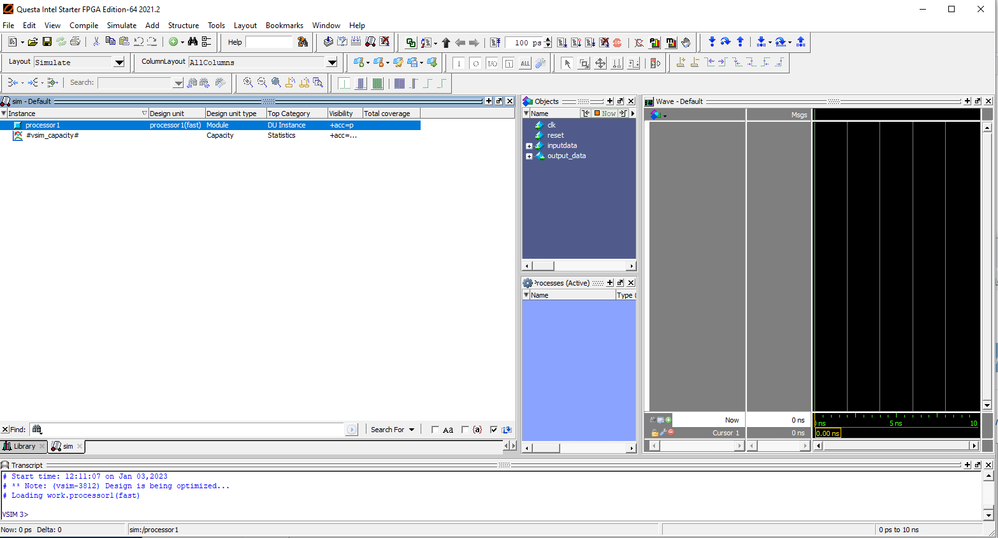Expand the inputdata signal in Objects
998x538 pixels.
pos(529,146)
